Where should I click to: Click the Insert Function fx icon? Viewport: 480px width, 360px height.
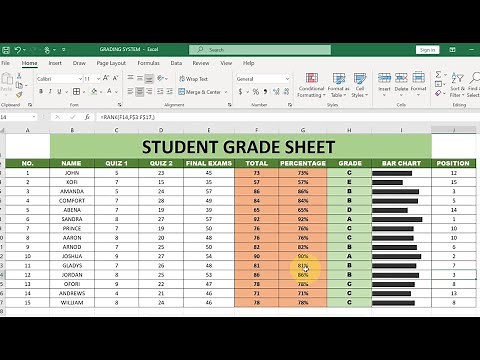(x=87, y=117)
